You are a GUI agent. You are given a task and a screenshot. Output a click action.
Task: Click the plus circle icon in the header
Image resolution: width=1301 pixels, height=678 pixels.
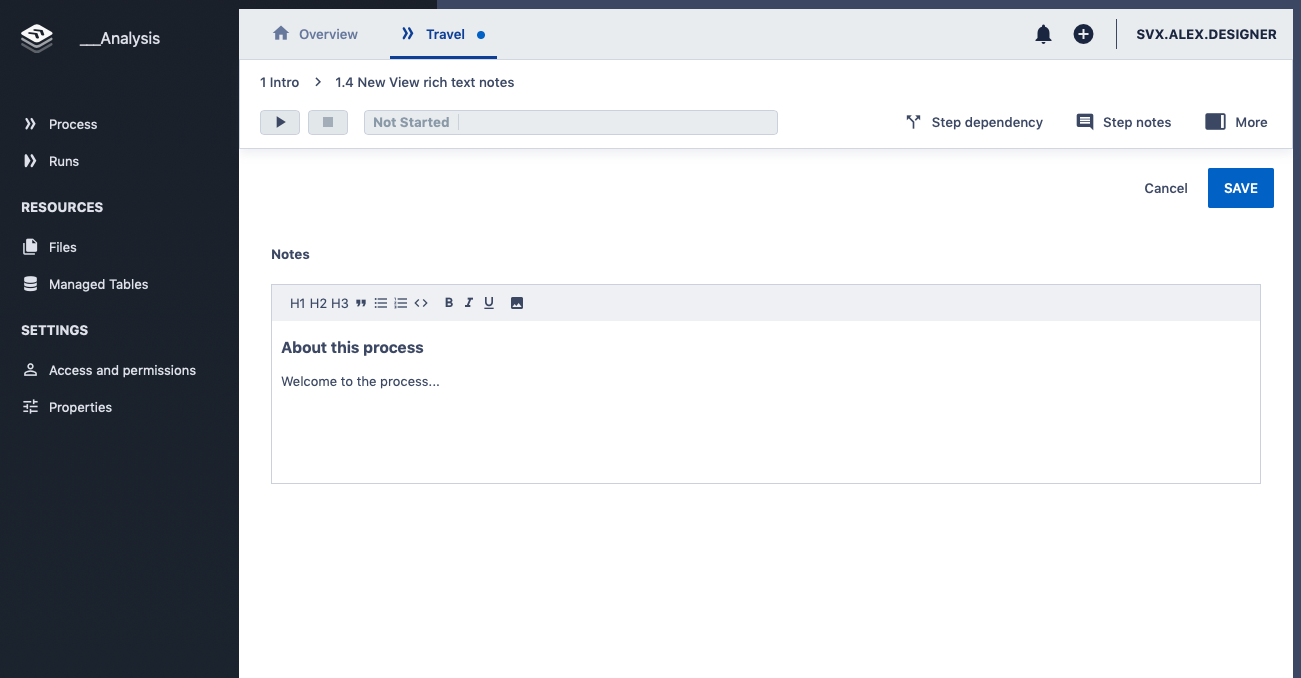[1083, 34]
